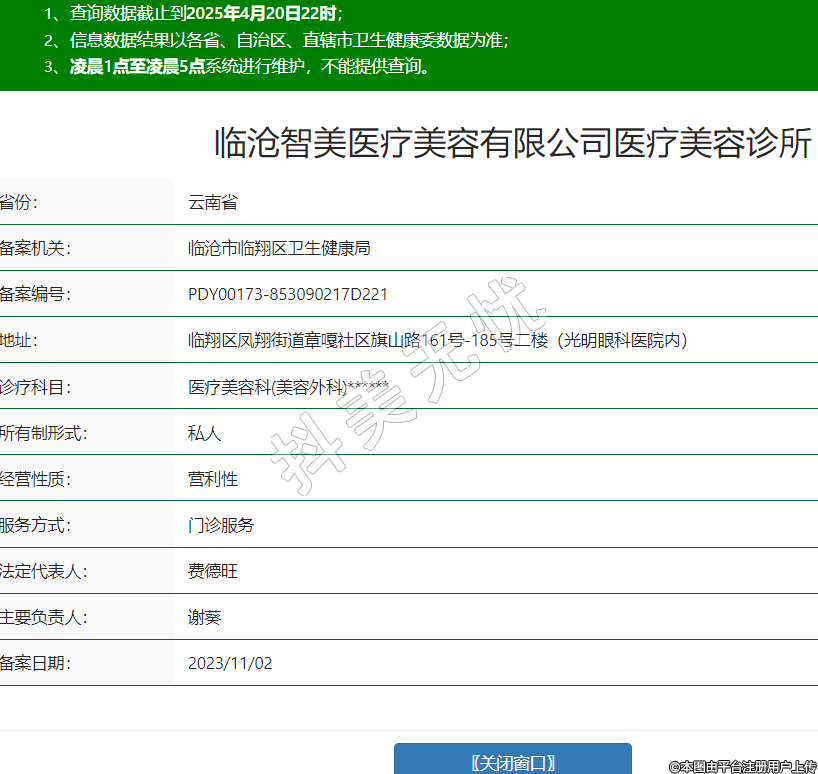Select the ownership value 私人
Image resolution: width=818 pixels, height=774 pixels.
pyautogui.click(x=204, y=433)
